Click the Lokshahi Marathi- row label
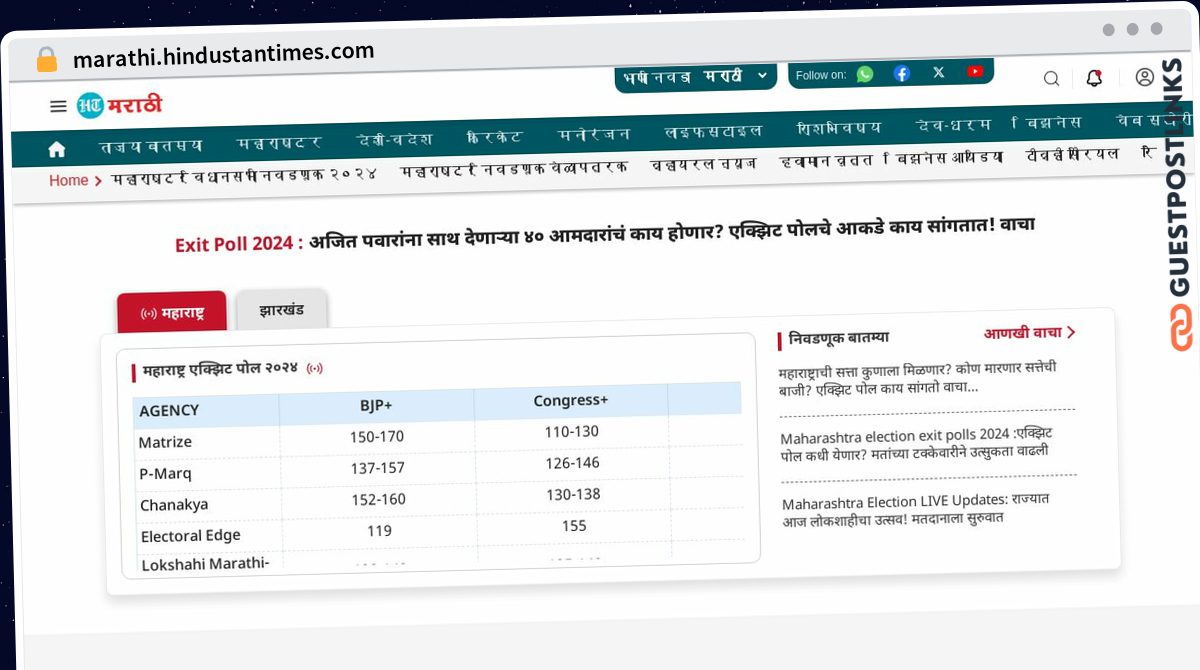Image resolution: width=1200 pixels, height=670 pixels. click(x=205, y=564)
